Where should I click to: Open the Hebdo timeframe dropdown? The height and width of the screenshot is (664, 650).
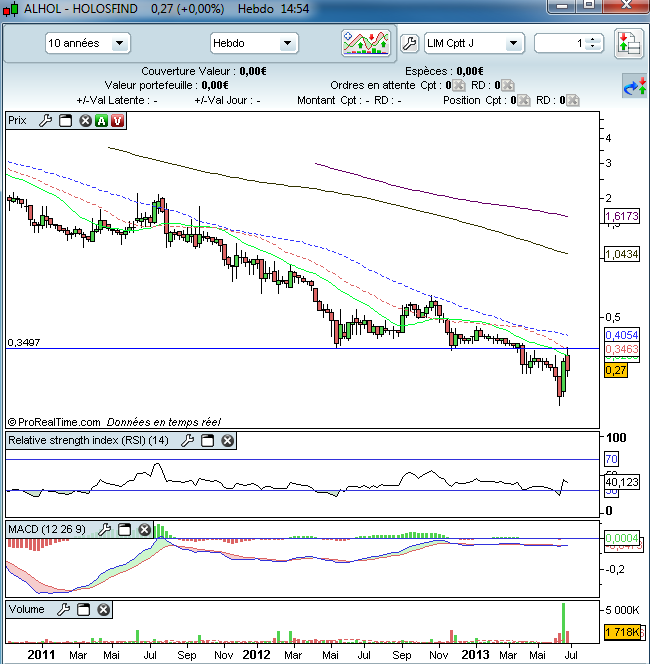(254, 43)
